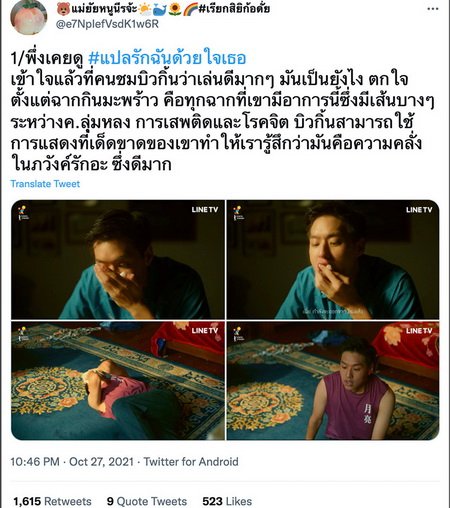Click the LINE TV logo in top-left photo

(205, 210)
